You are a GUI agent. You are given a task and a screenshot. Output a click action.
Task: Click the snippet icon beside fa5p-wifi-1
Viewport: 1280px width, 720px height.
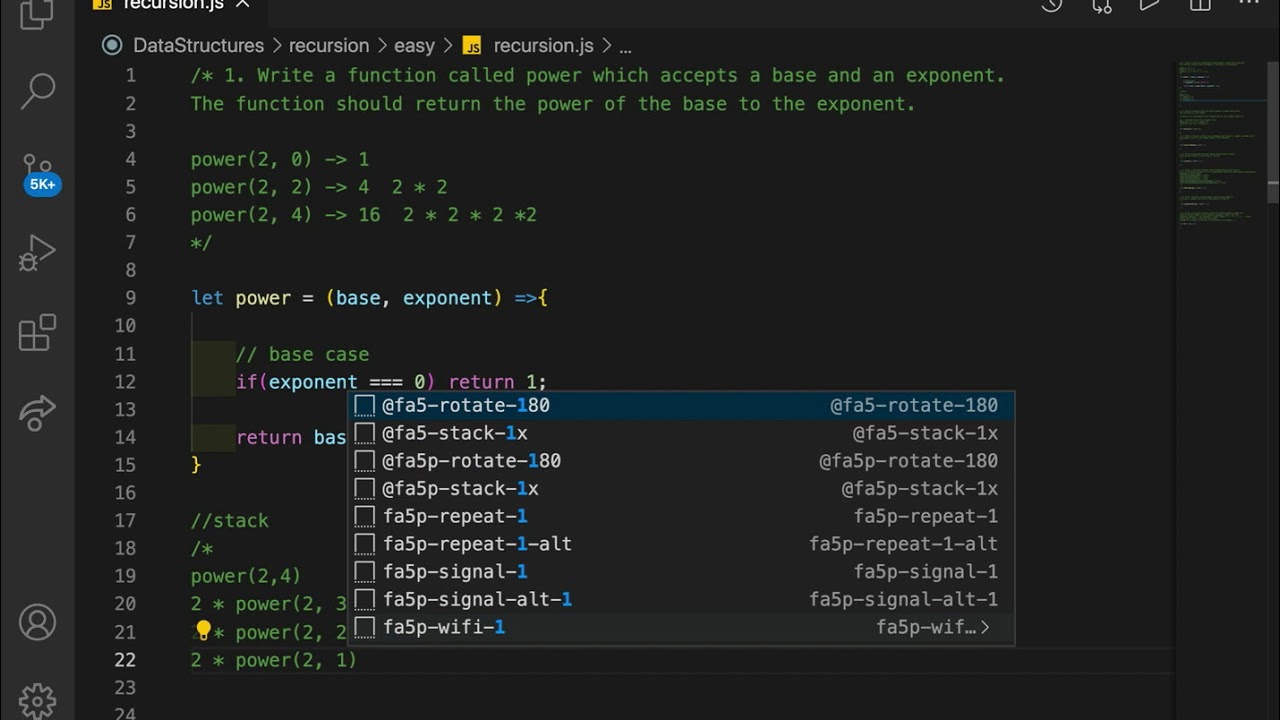click(x=365, y=627)
